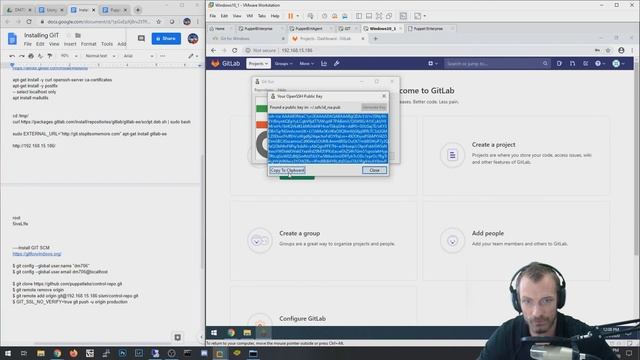Open Docs comment history icon
Screen dimensions: 640x360
pyautogui.click(x=141, y=38)
